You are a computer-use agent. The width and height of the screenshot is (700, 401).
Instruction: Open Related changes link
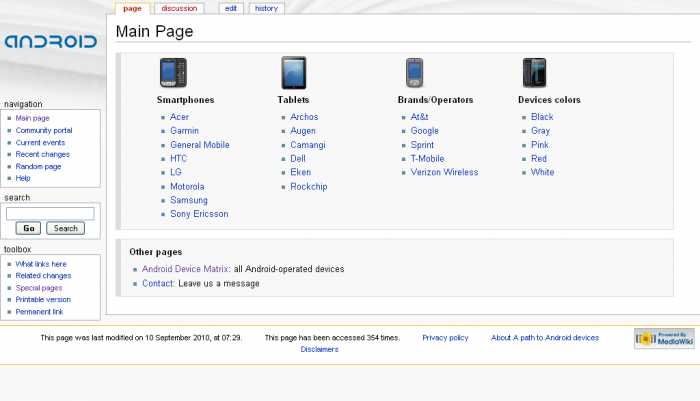point(43,276)
